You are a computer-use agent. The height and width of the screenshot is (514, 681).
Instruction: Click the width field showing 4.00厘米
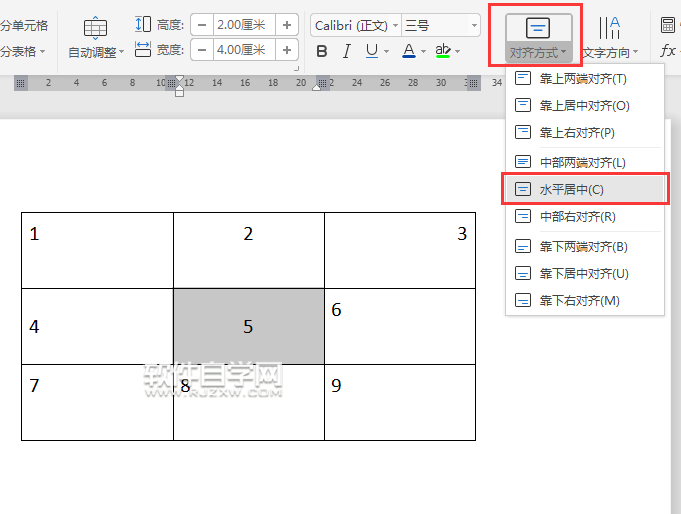point(244,50)
